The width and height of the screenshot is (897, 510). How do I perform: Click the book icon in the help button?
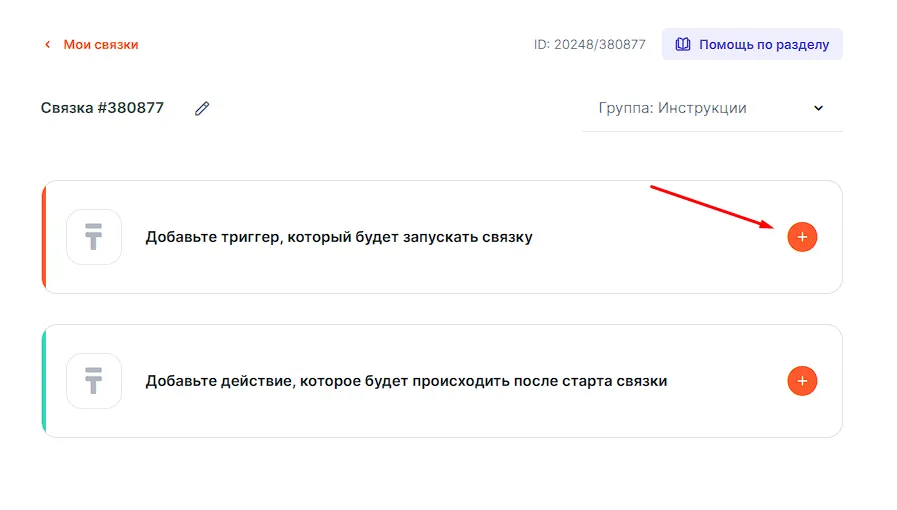683,44
